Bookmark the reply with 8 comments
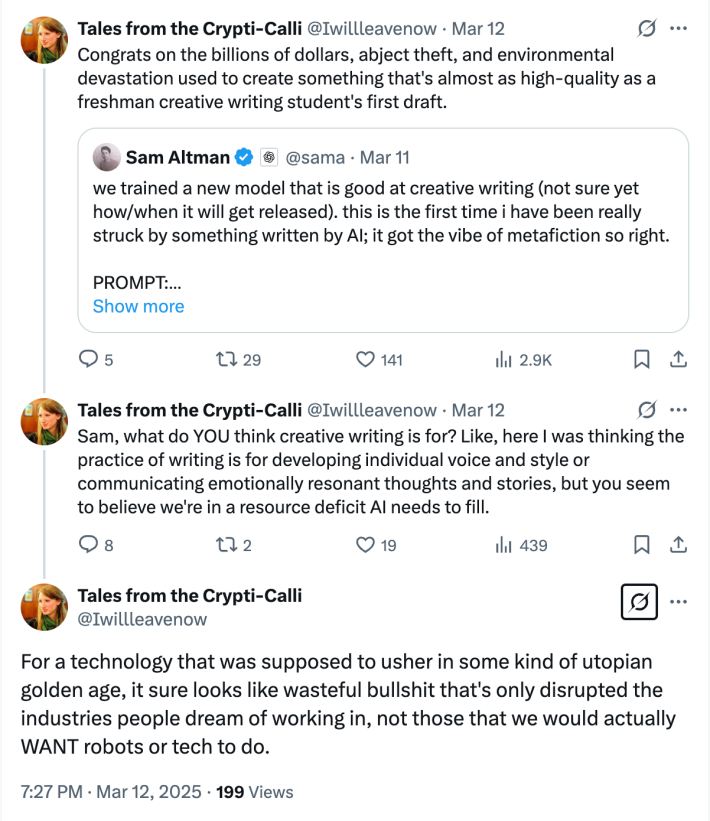The height and width of the screenshot is (821, 710). pyautogui.click(x=641, y=544)
